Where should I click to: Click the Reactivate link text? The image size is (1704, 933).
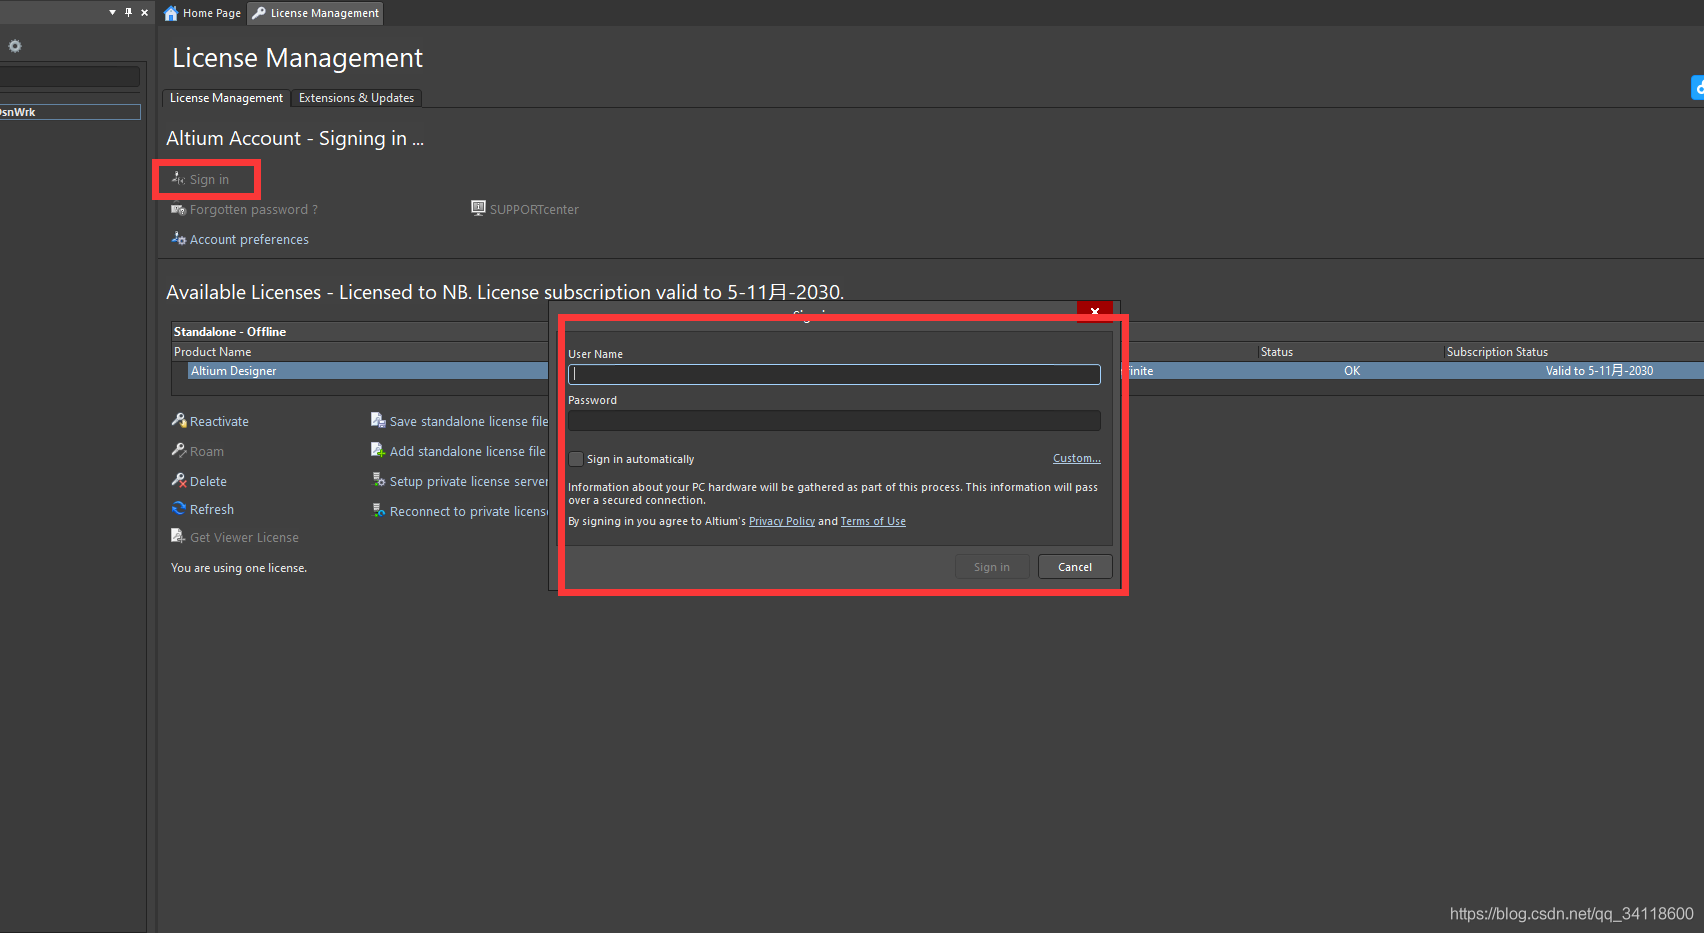[x=219, y=422]
